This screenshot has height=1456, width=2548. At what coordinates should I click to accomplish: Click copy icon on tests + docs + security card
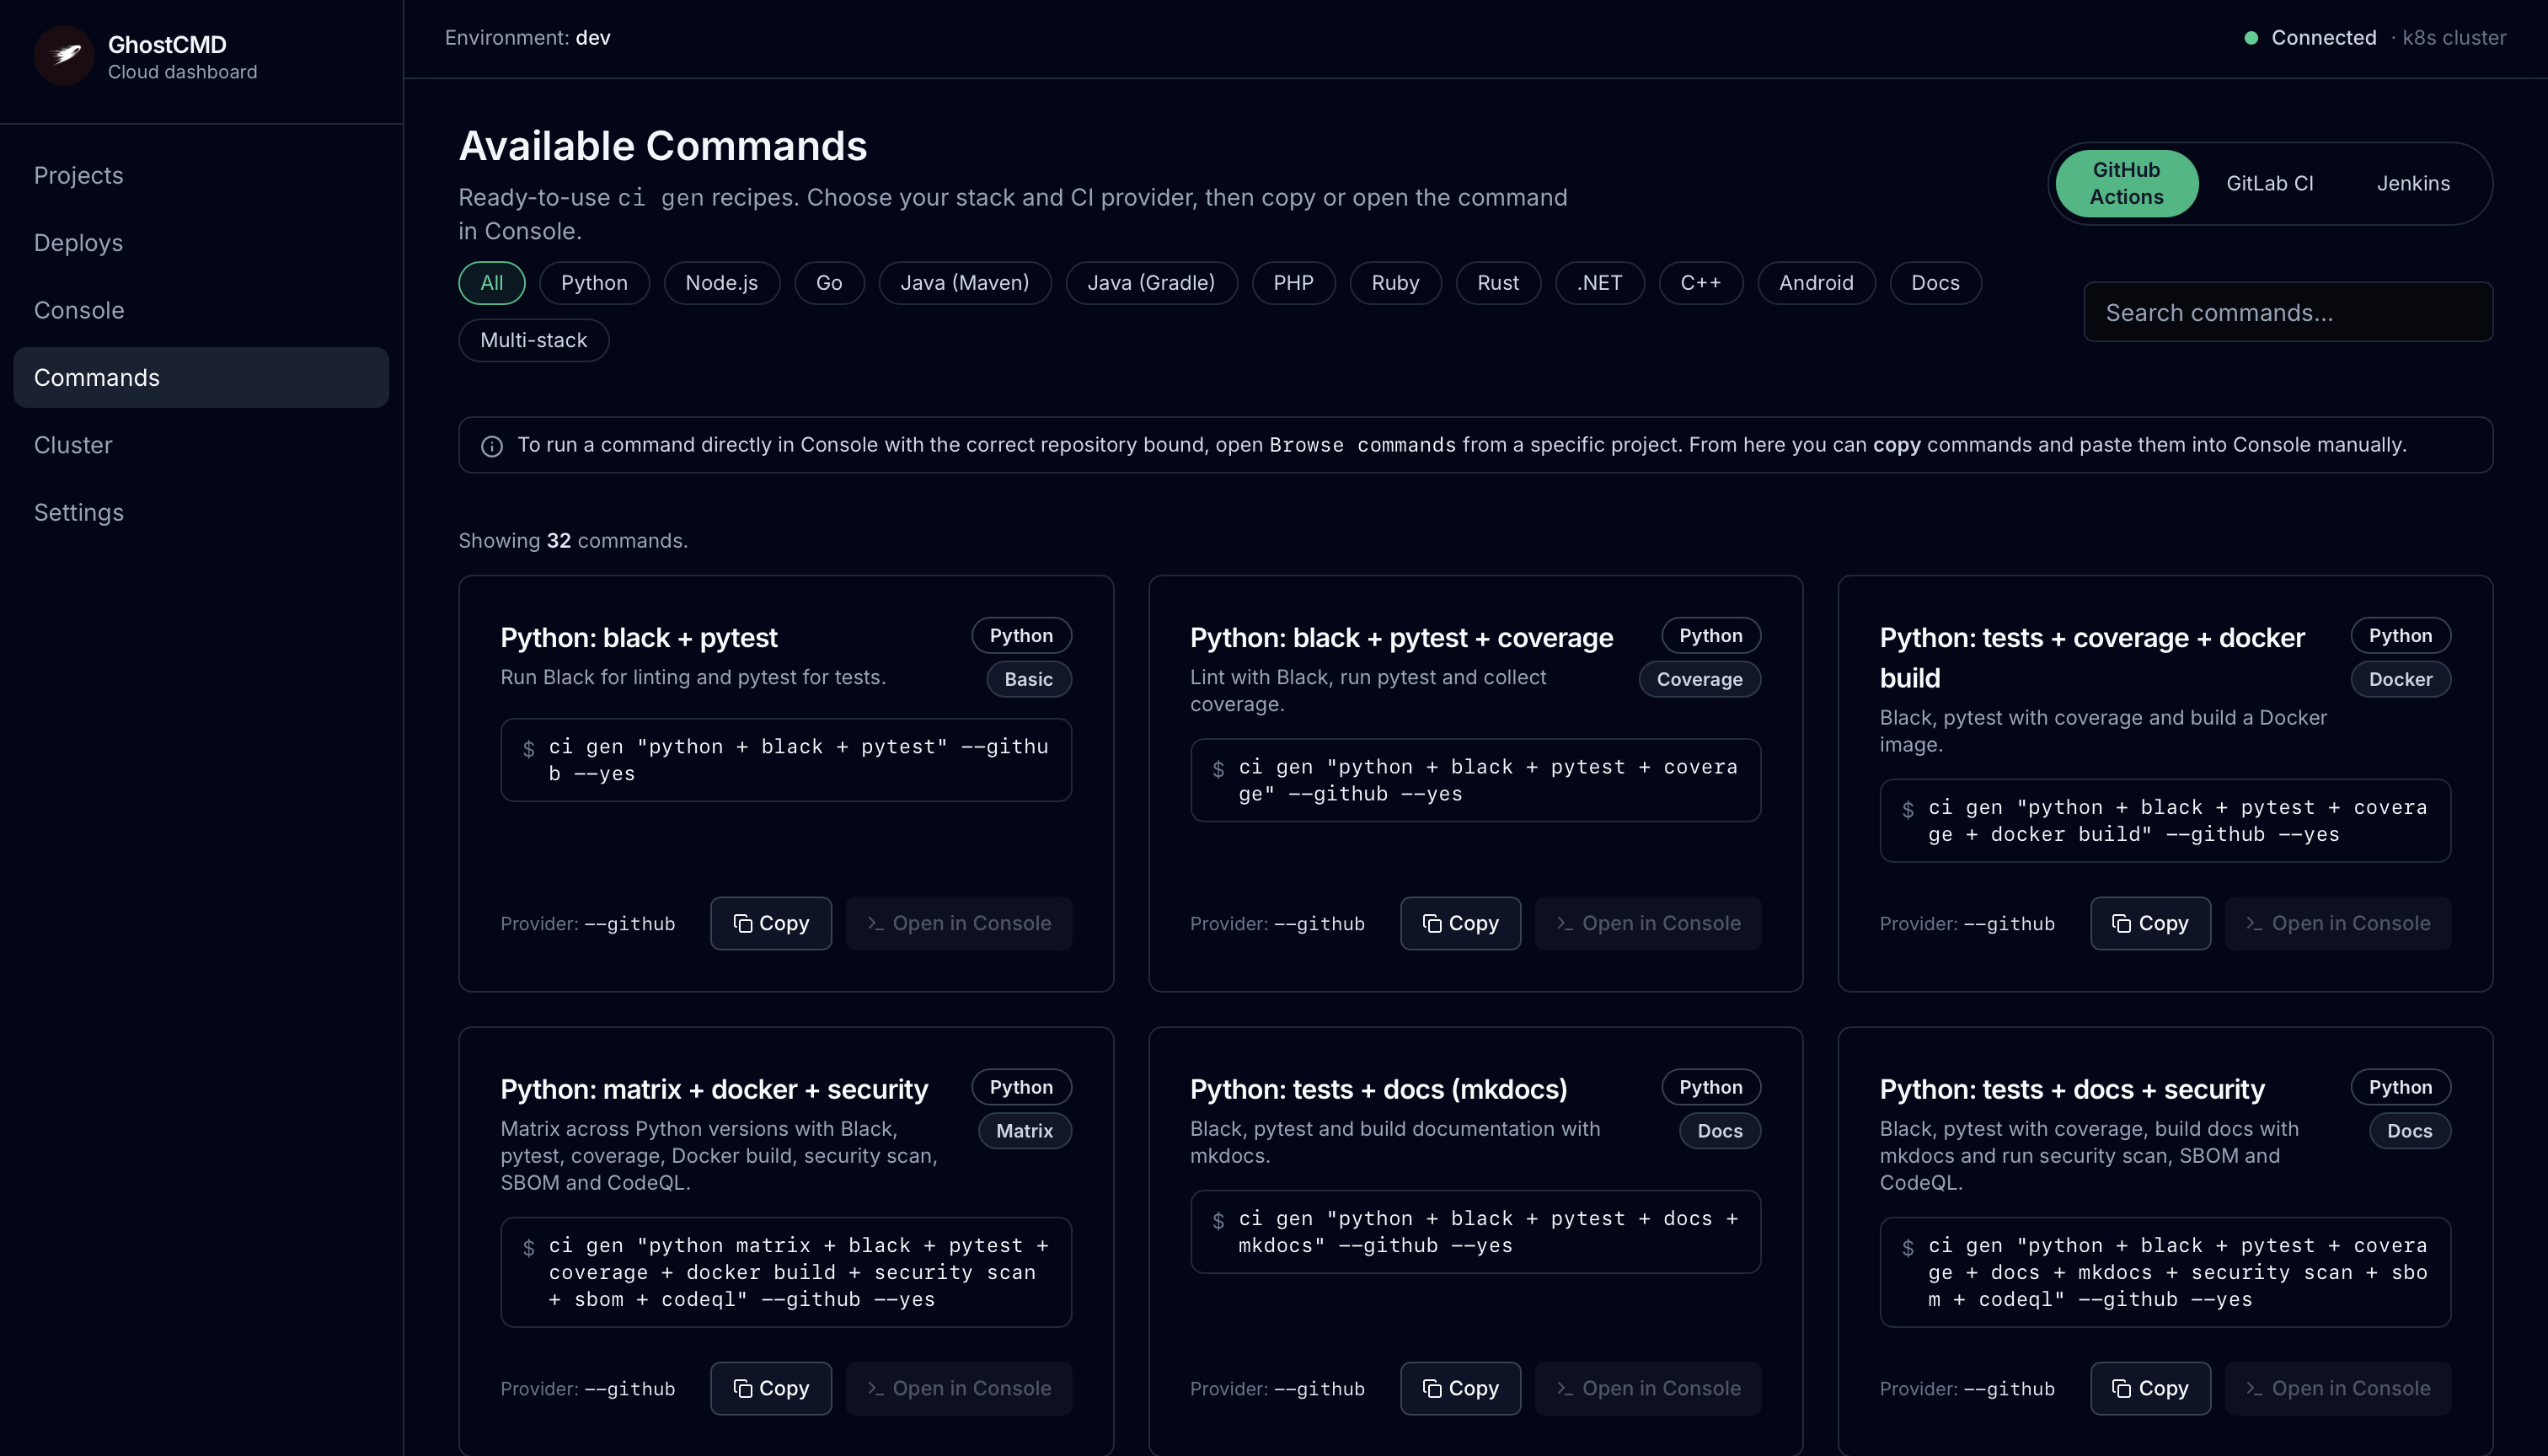[x=2121, y=1388]
